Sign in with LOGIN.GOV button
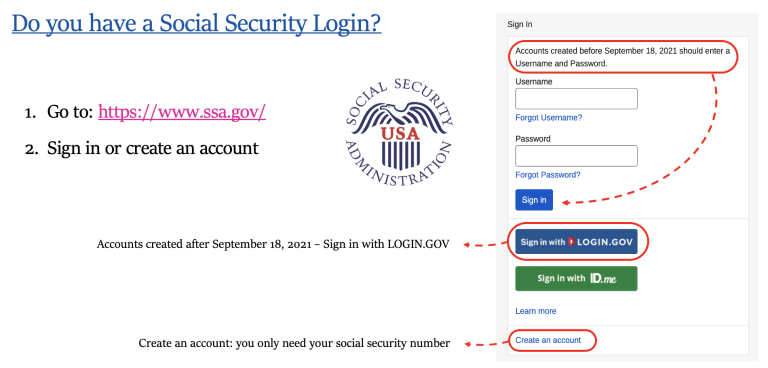The width and height of the screenshot is (768, 368). pyautogui.click(x=576, y=242)
